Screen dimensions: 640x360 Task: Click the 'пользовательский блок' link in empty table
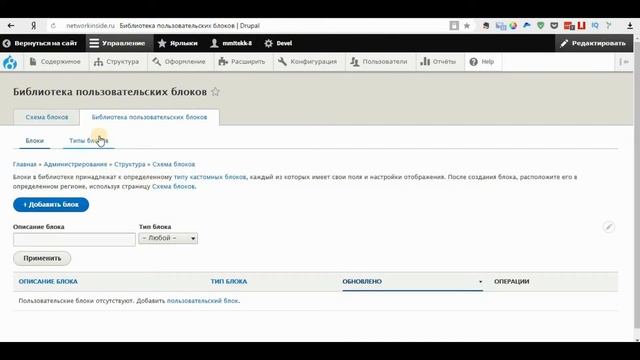[x=203, y=301]
